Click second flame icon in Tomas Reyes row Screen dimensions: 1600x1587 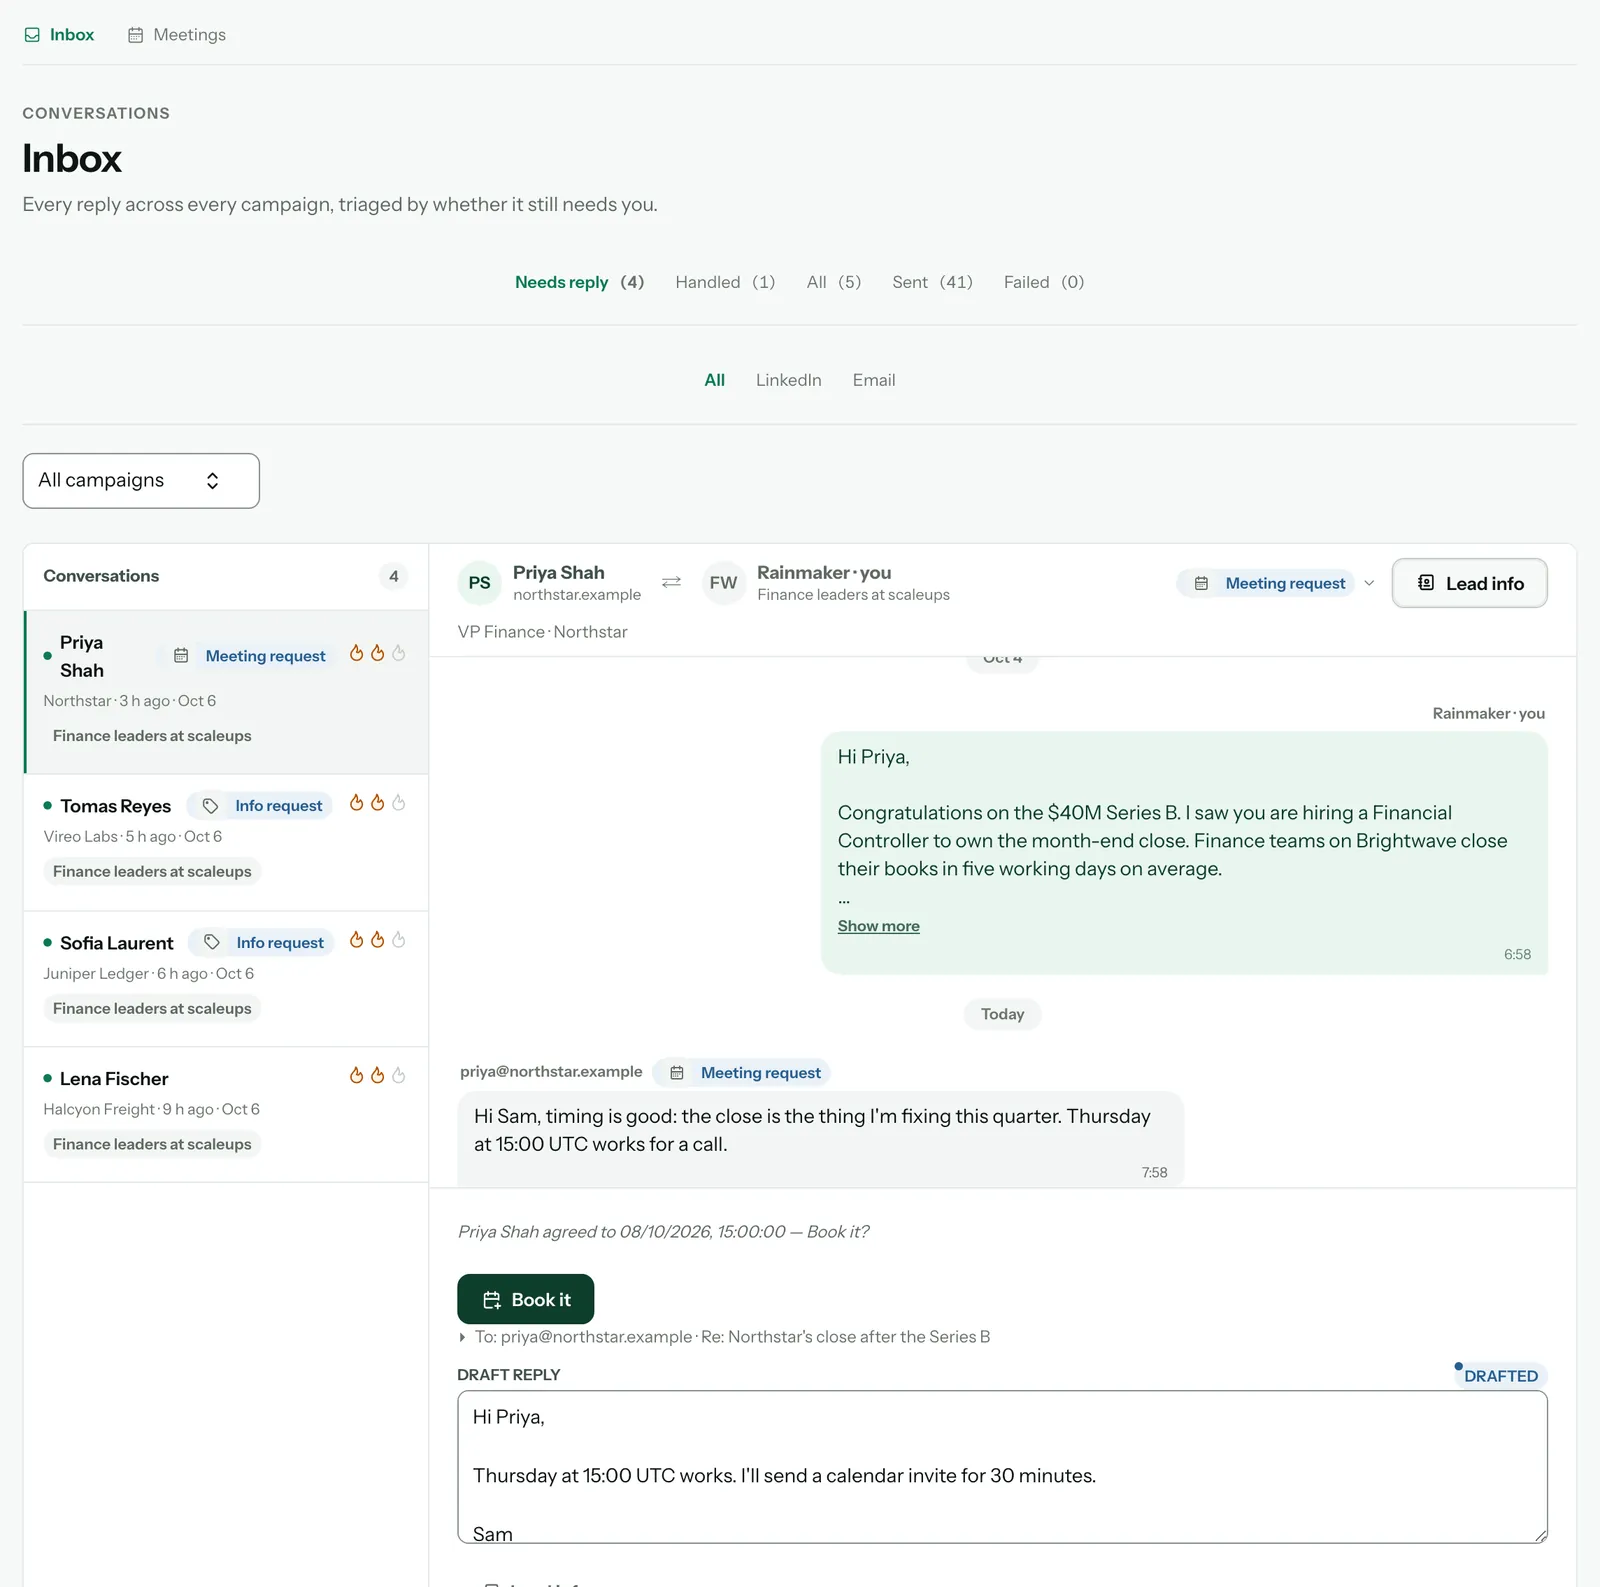pos(377,803)
